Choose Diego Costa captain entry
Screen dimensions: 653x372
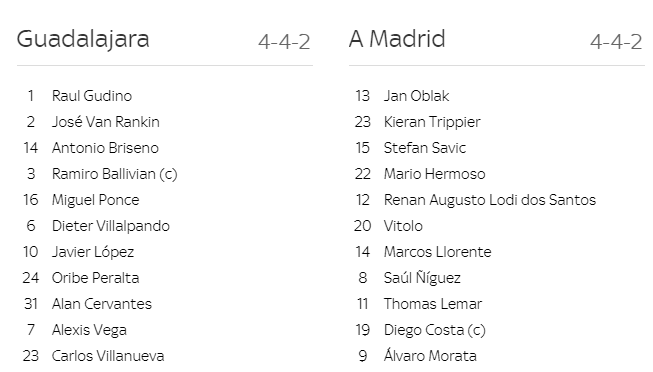tap(435, 330)
